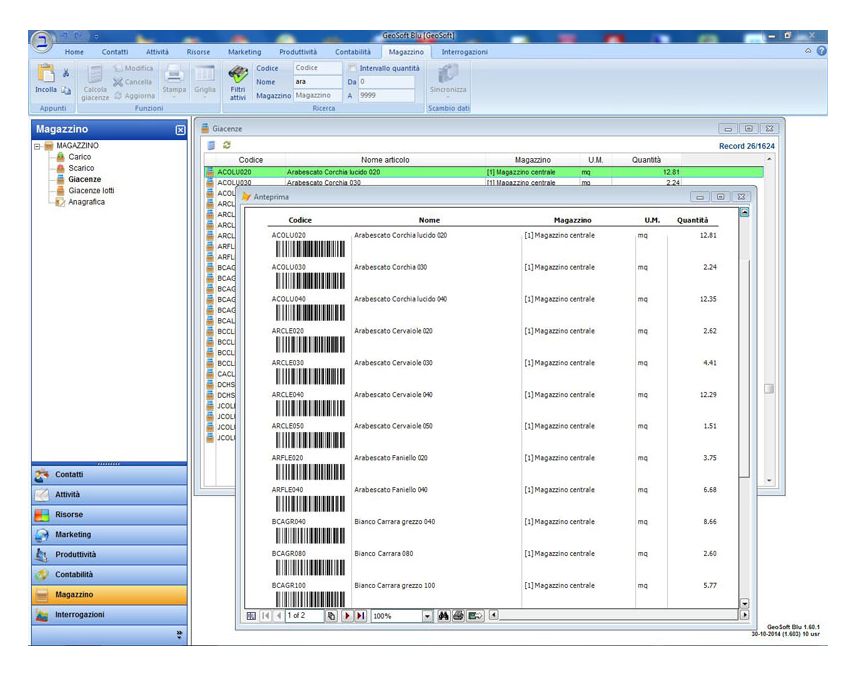Click the Nome articolo column header in Giacenze

[x=385, y=160]
